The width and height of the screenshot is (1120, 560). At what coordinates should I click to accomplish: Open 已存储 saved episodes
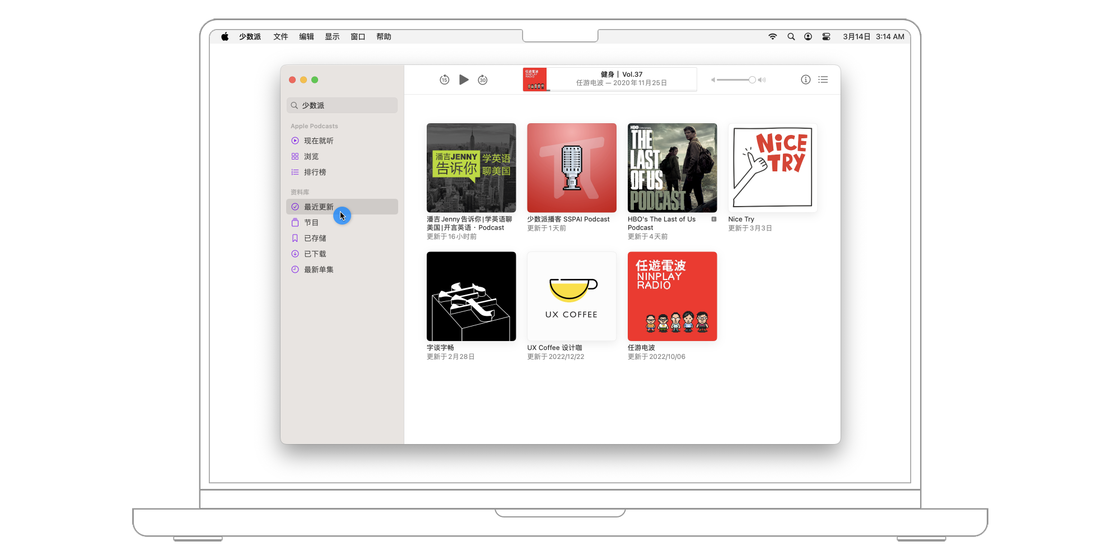coord(314,238)
